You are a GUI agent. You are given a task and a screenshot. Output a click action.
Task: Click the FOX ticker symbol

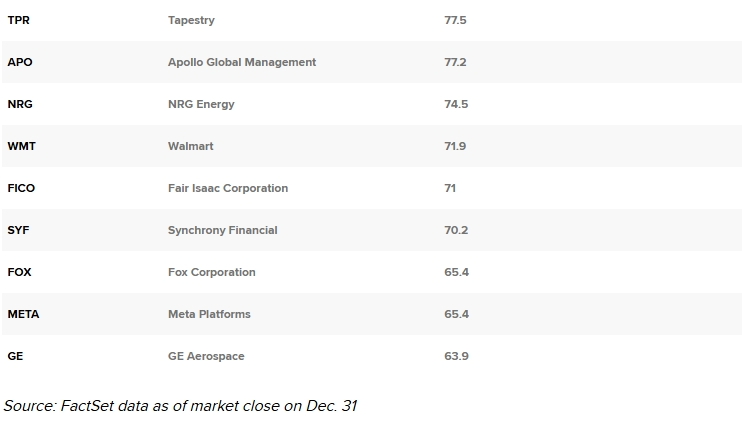coord(19,272)
